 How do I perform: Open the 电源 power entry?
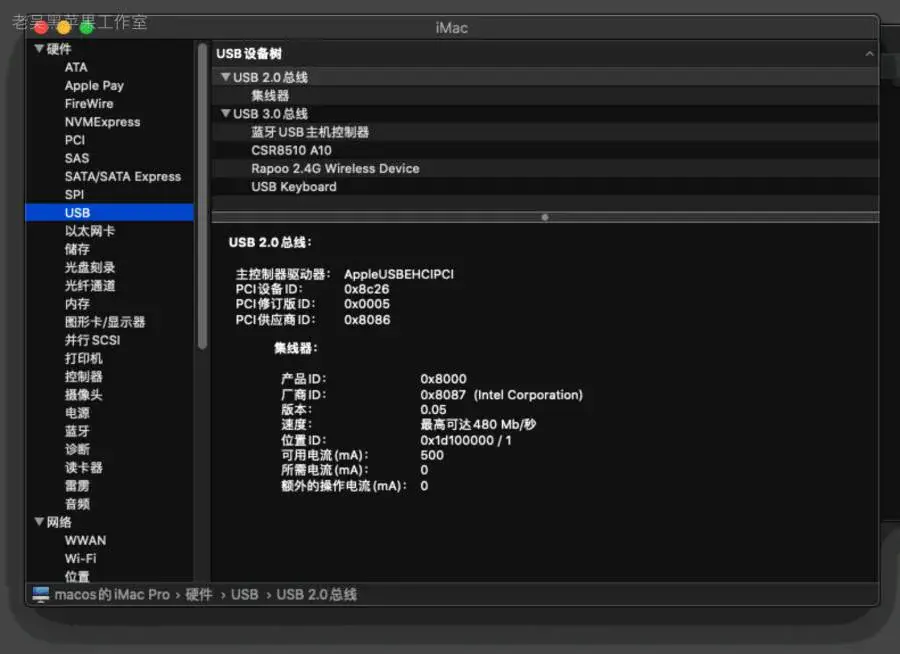(x=77, y=413)
